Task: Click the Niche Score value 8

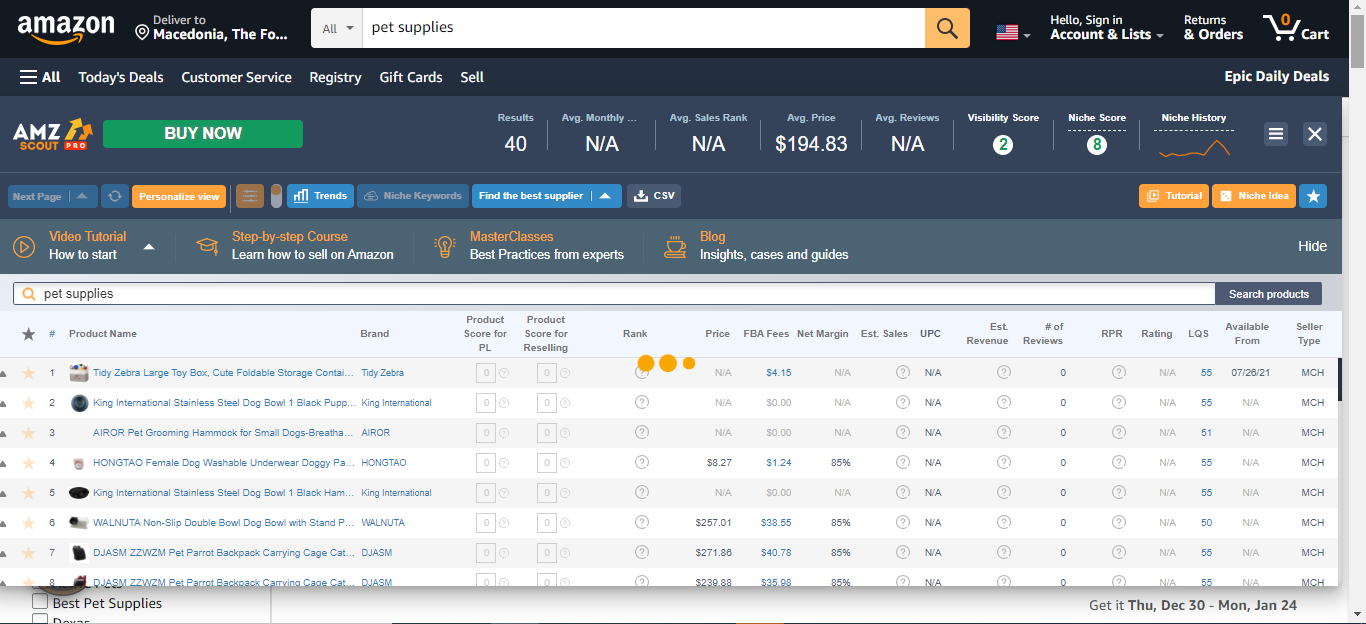Action: [x=1097, y=145]
